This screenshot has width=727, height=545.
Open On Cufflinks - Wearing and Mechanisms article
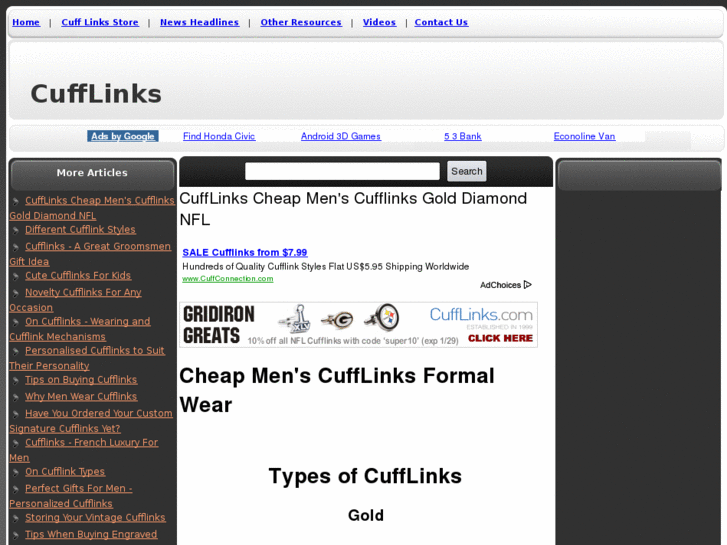[x=80, y=329]
